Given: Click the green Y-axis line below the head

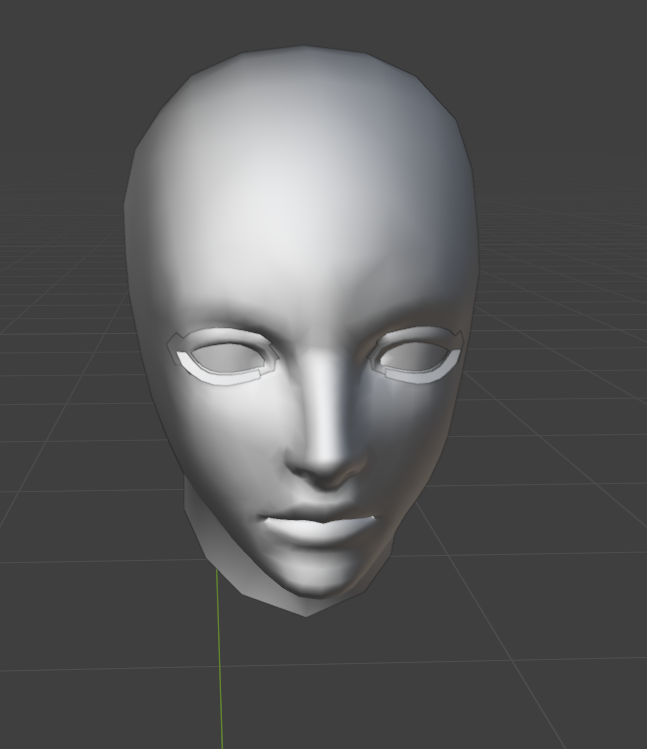Looking at the screenshot, I should pos(220,659).
